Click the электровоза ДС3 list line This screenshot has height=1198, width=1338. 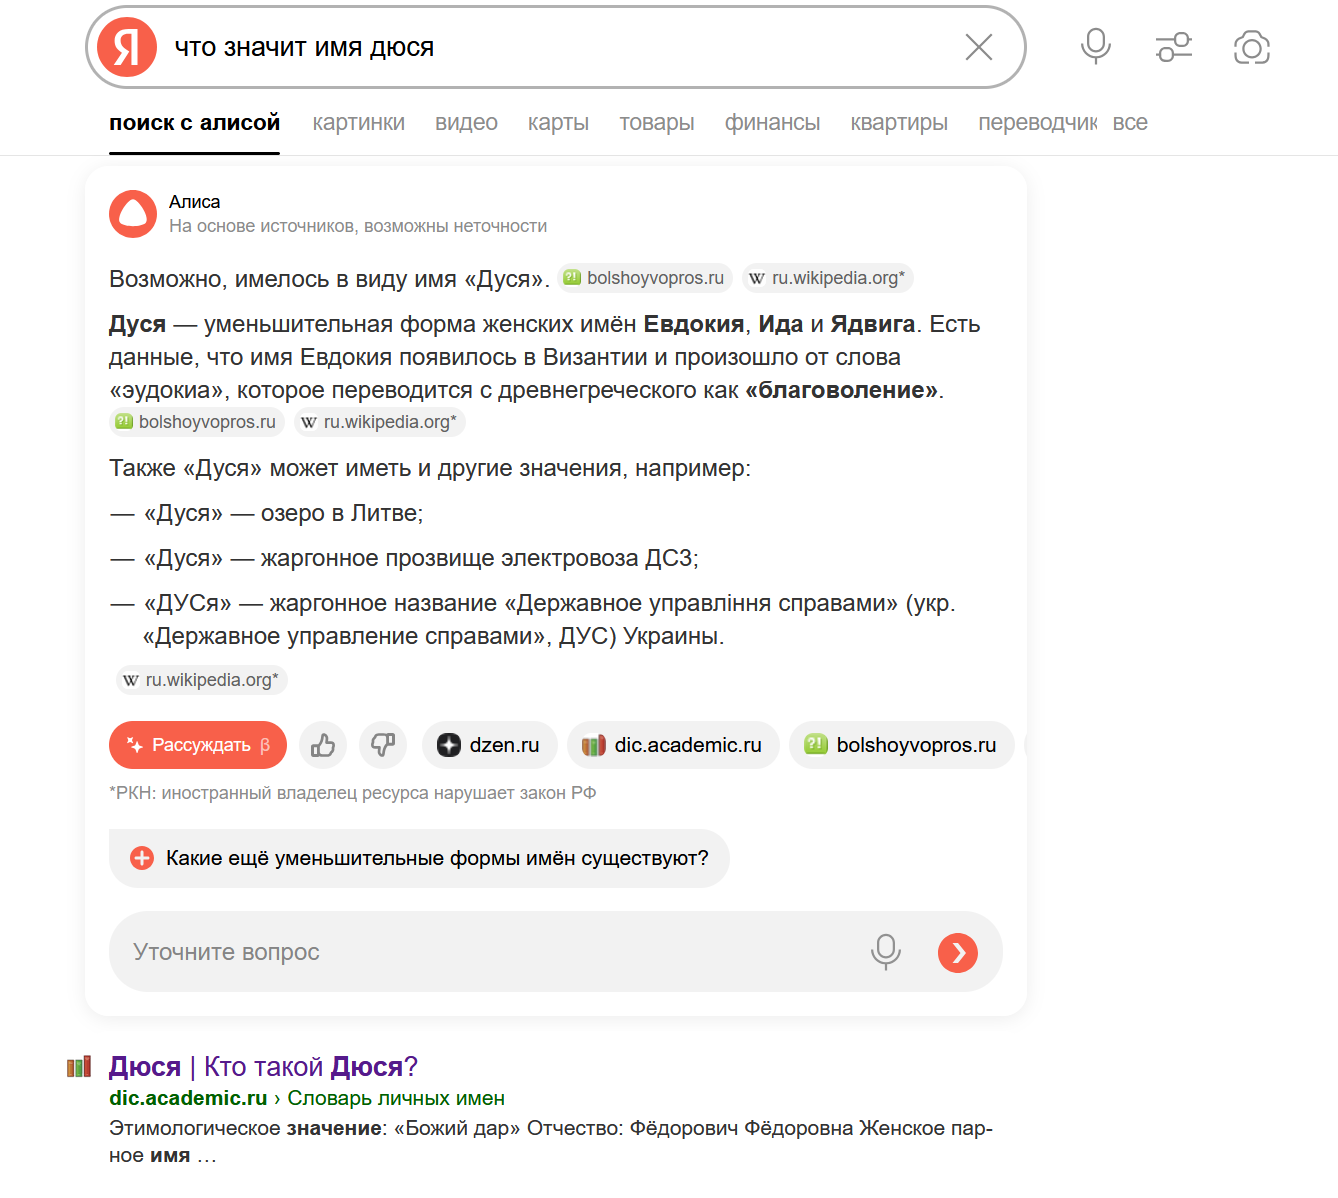point(421,558)
